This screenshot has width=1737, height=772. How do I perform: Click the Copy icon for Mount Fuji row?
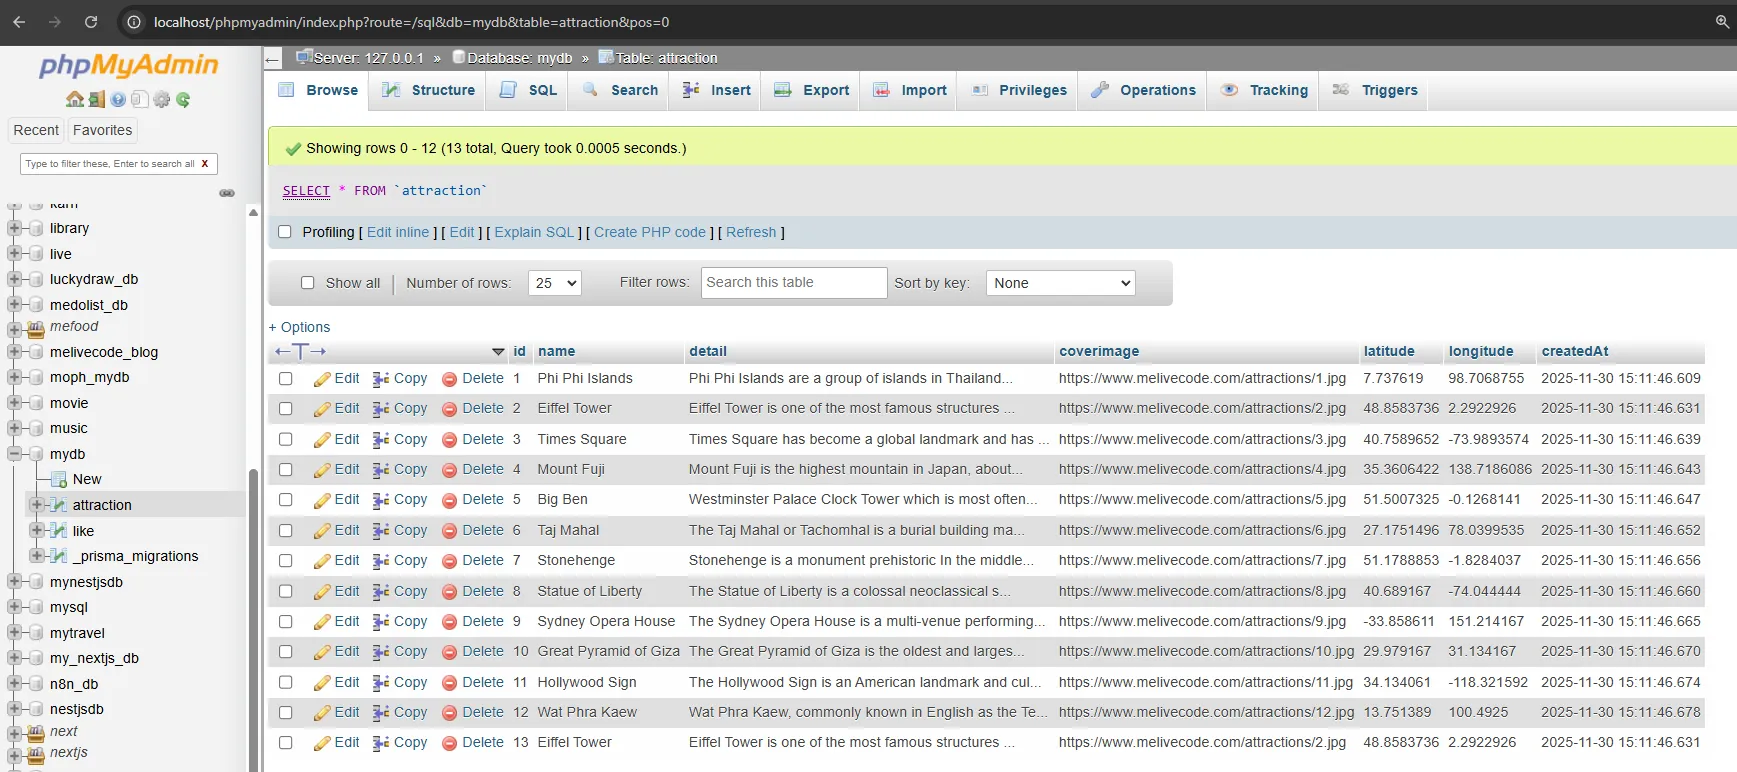click(x=381, y=470)
